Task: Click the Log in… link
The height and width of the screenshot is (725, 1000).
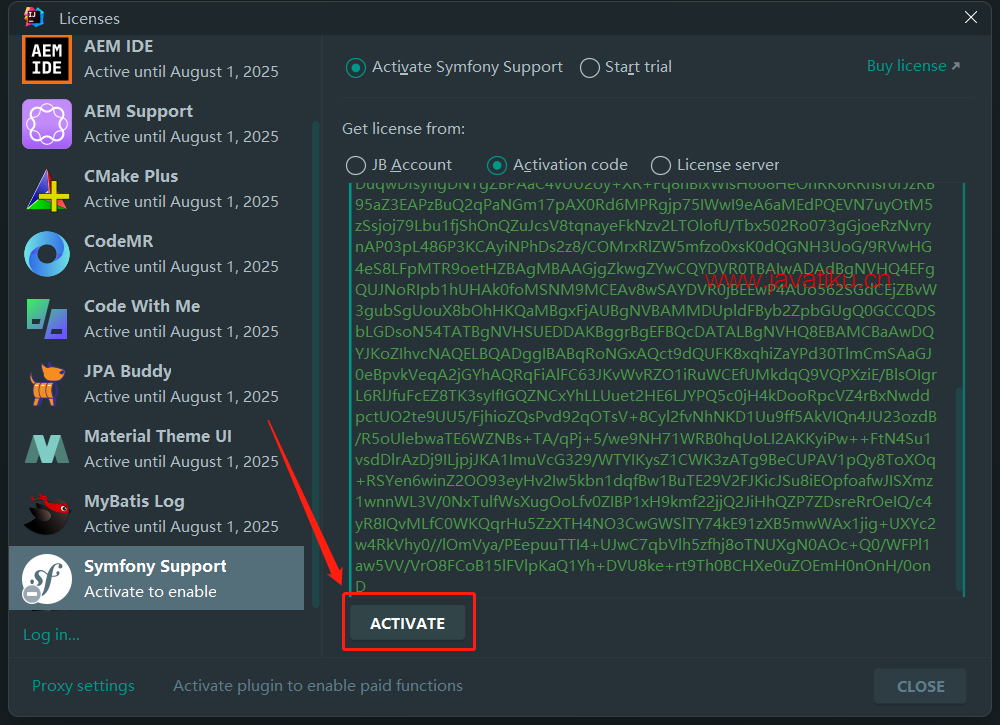Action: click(51, 635)
